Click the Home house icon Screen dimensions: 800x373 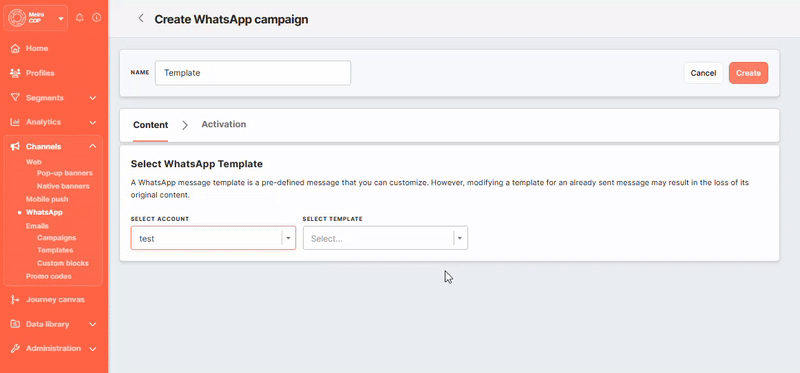(x=15, y=48)
